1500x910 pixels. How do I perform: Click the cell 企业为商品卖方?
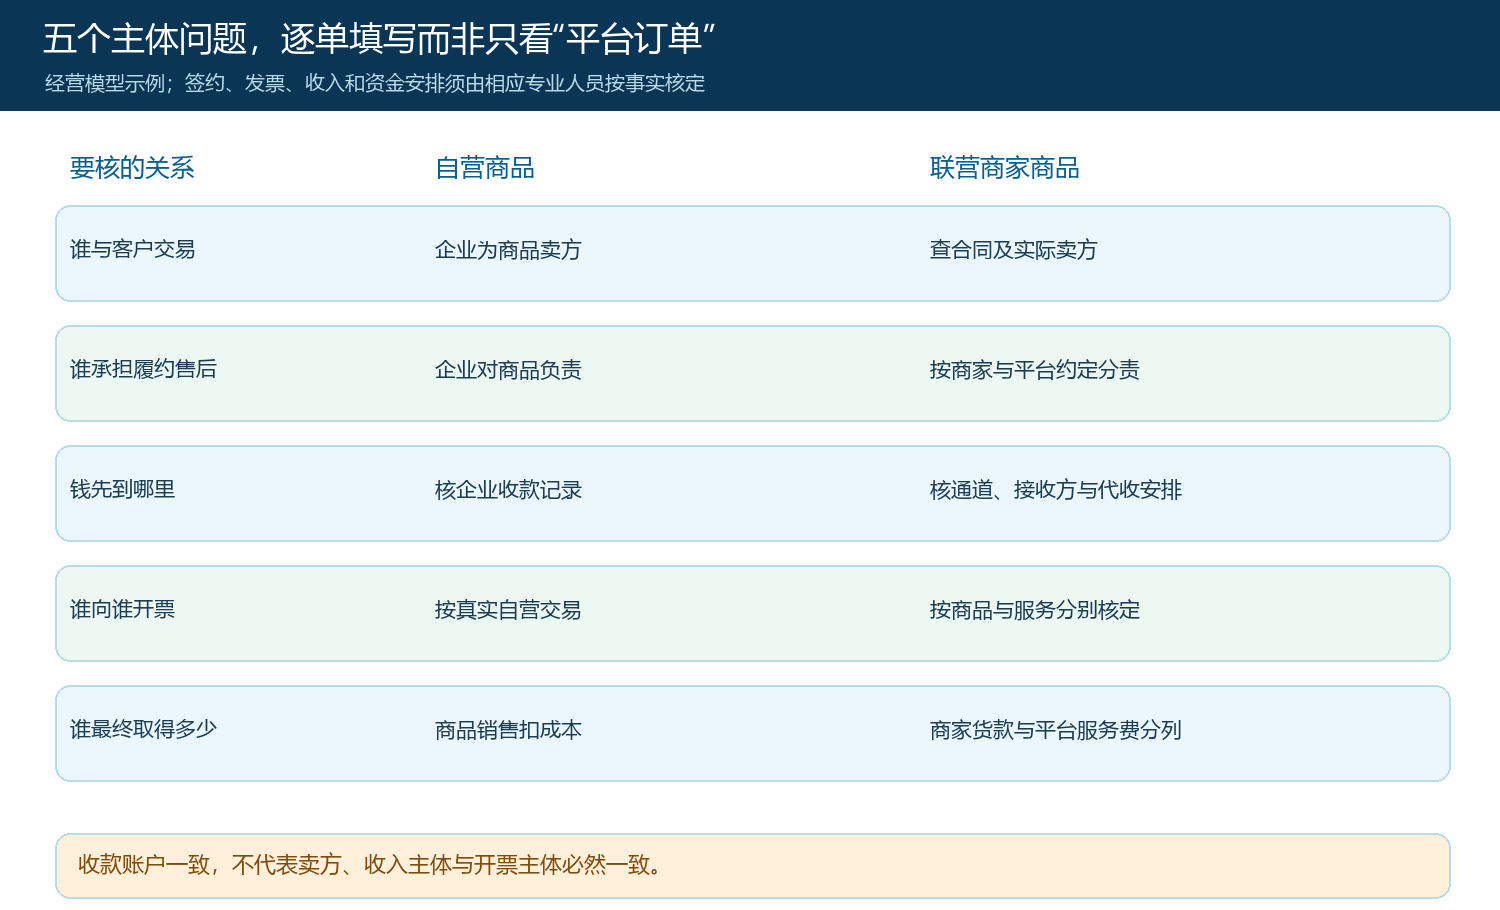point(508,250)
